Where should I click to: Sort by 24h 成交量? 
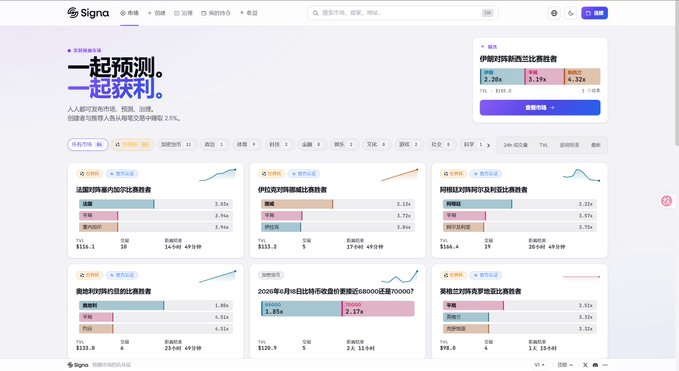pyautogui.click(x=515, y=145)
